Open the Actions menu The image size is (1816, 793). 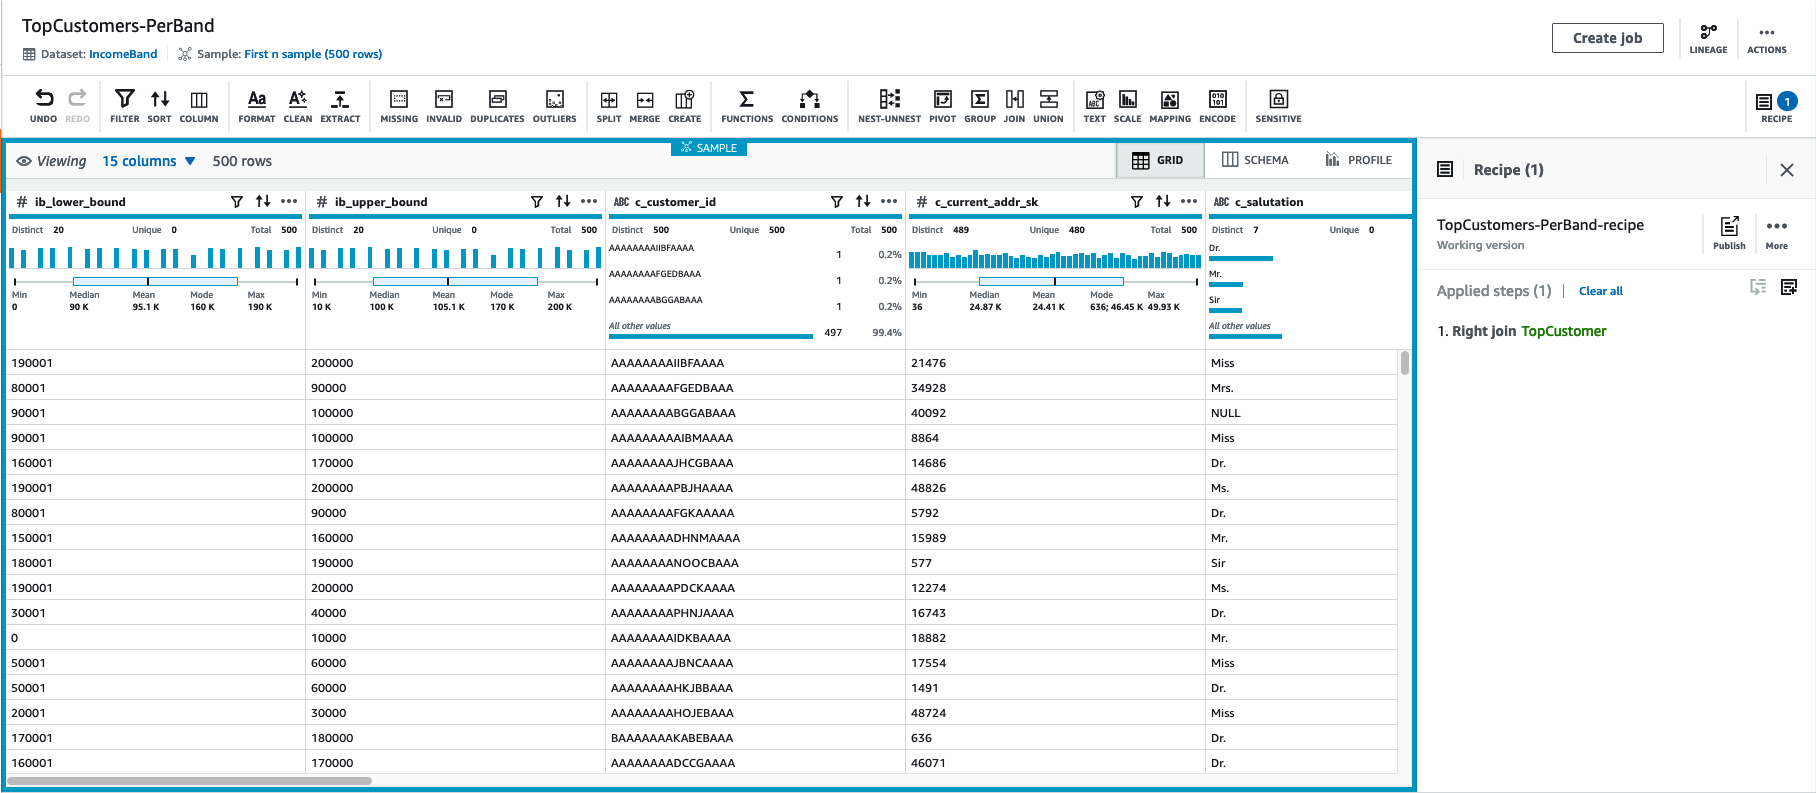pos(1767,38)
